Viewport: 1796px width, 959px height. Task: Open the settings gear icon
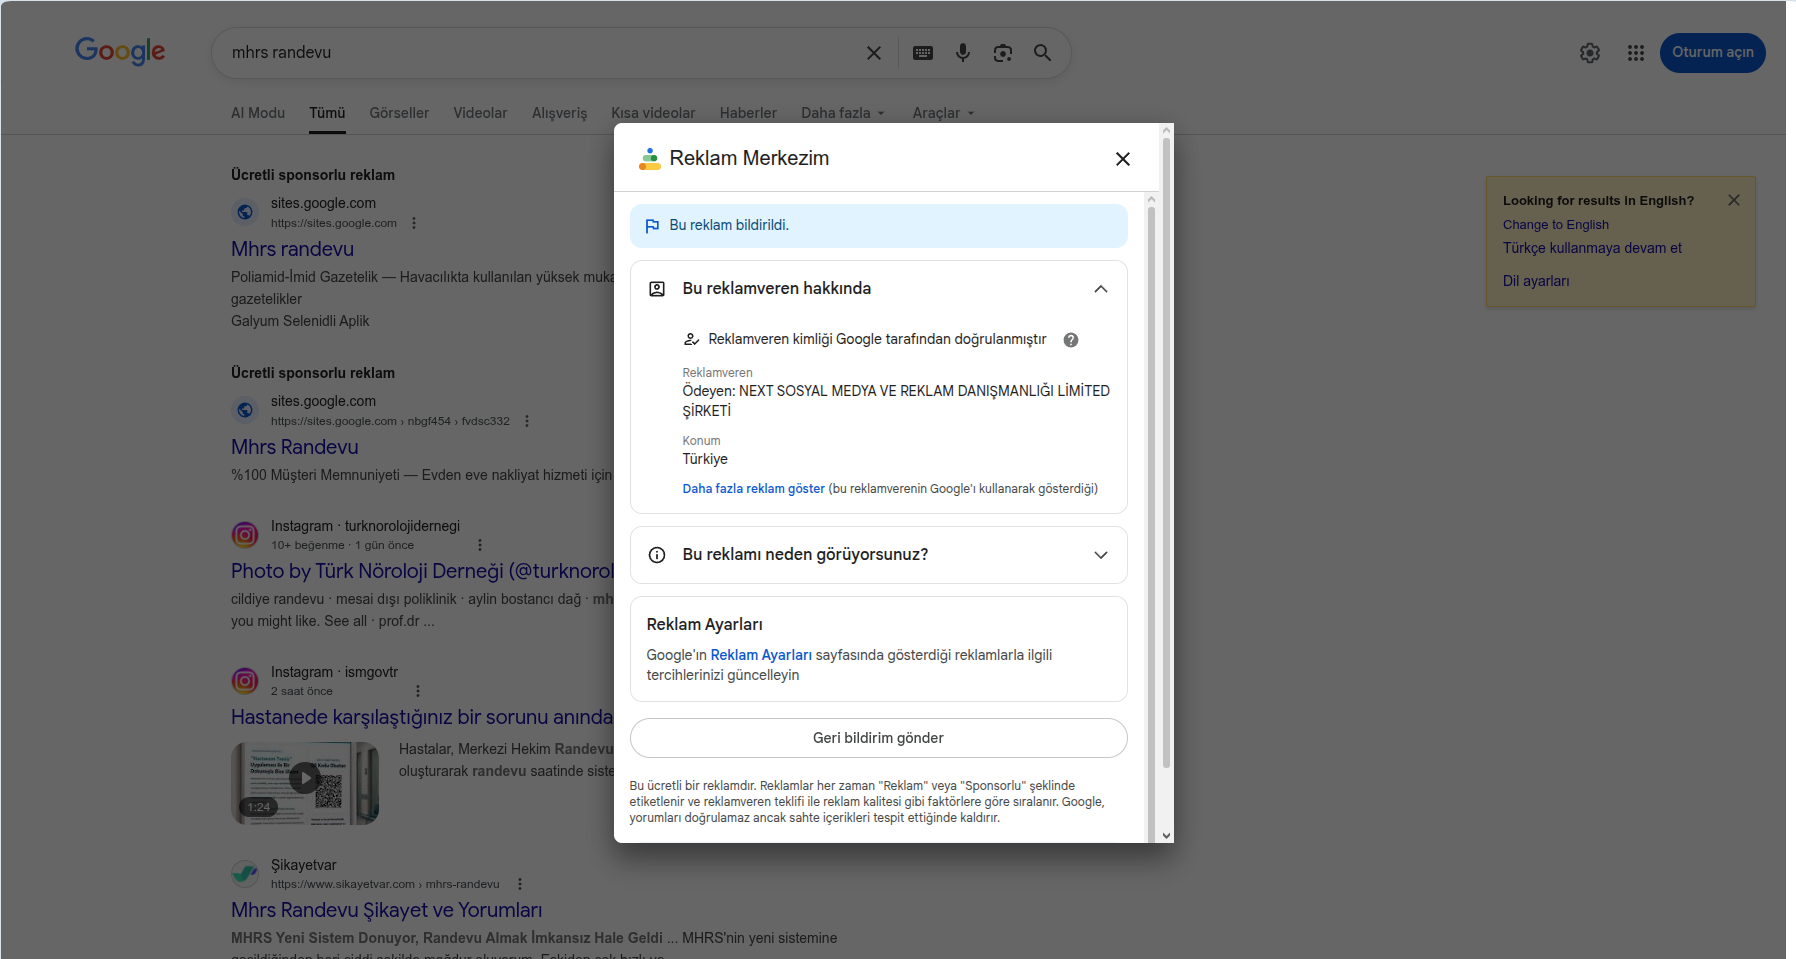1590,53
